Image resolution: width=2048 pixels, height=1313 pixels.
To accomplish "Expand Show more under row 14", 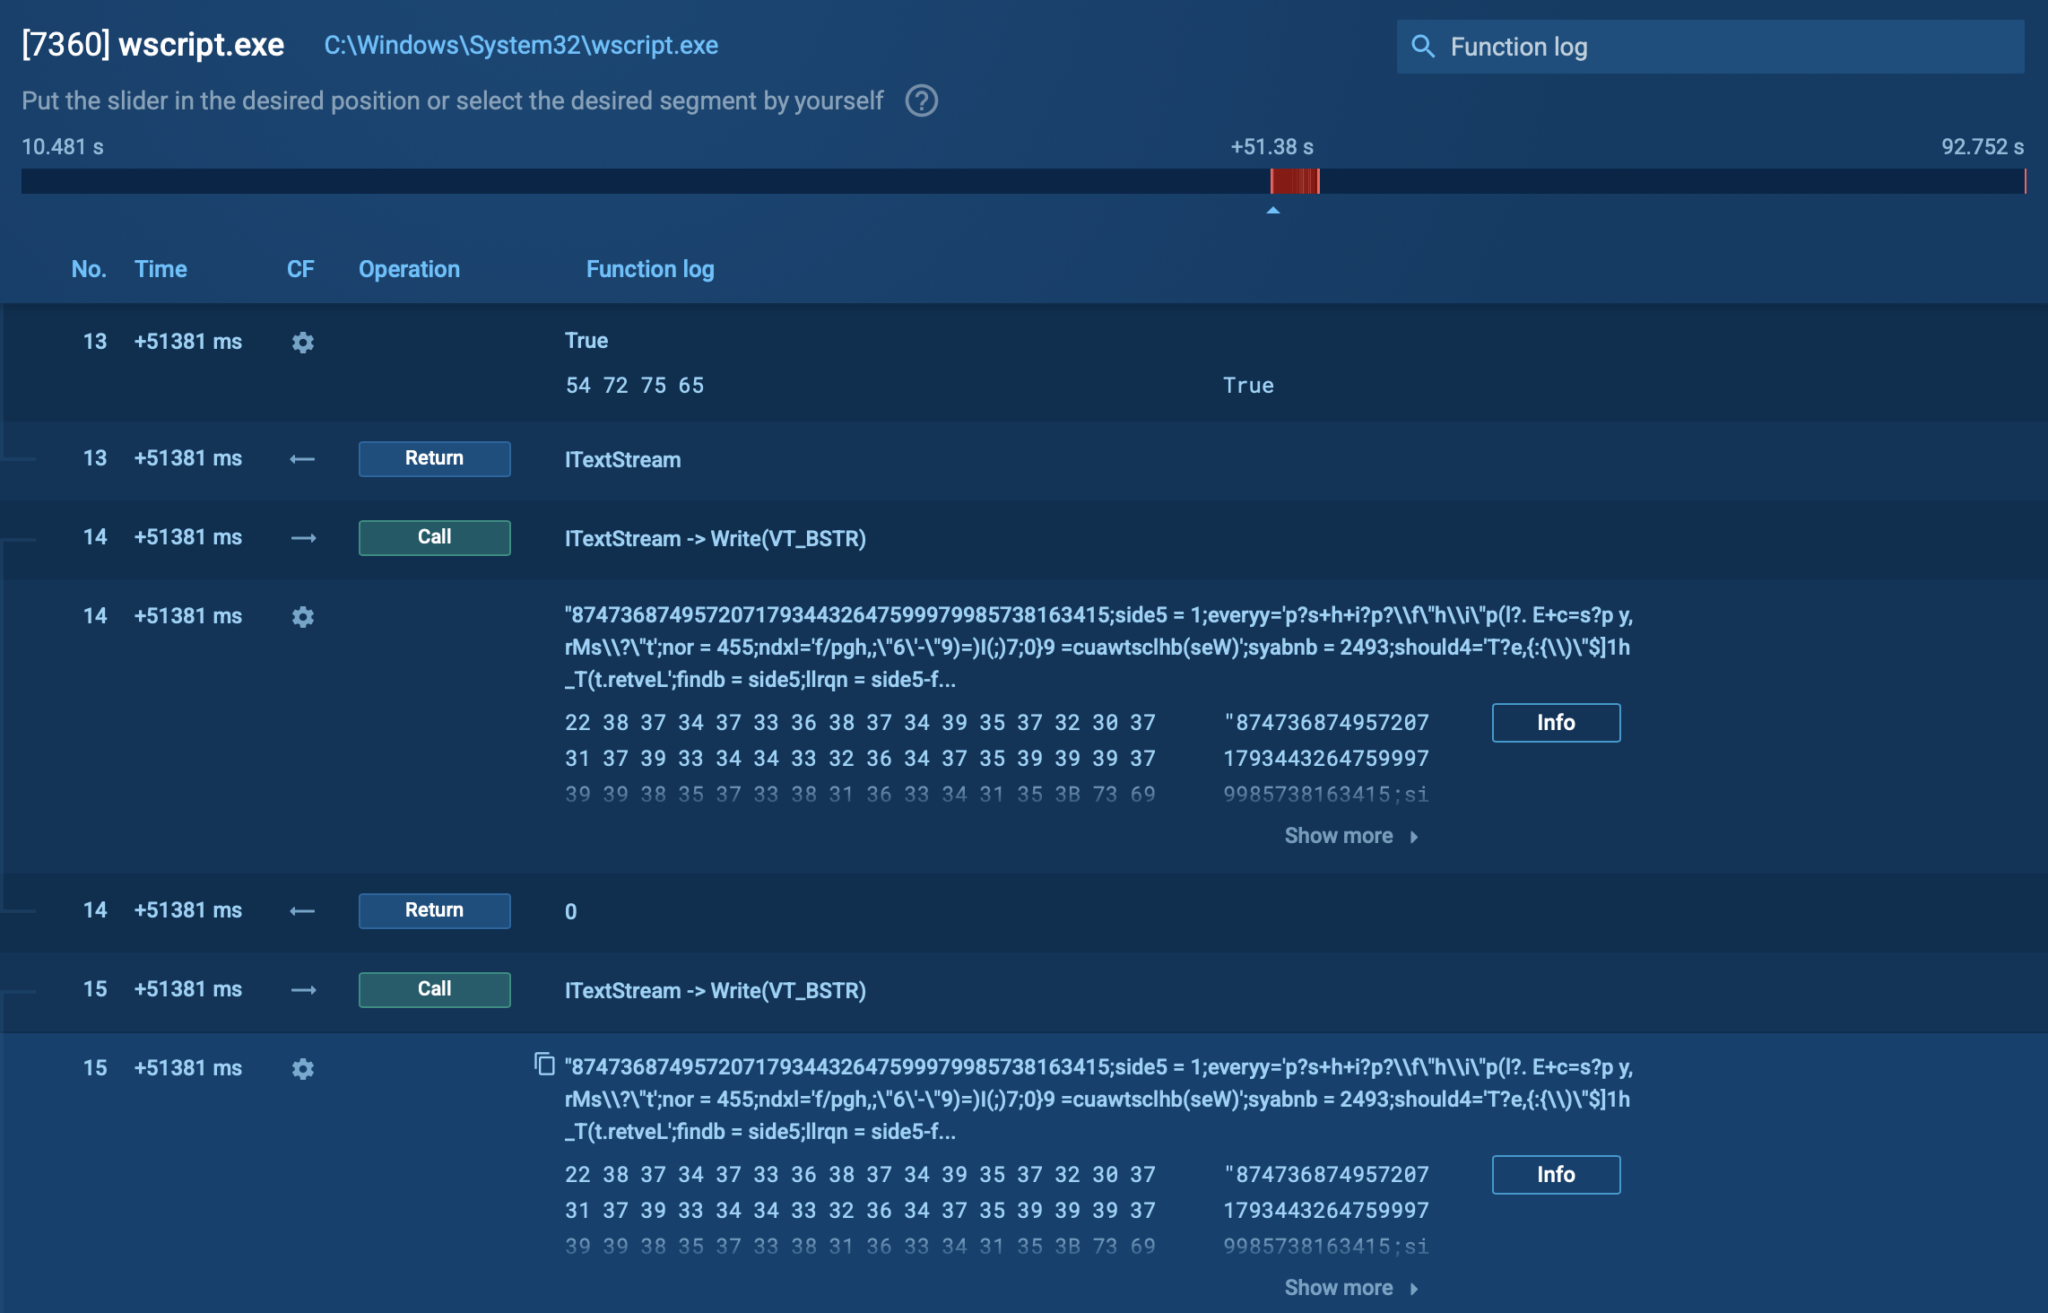I will point(1350,836).
